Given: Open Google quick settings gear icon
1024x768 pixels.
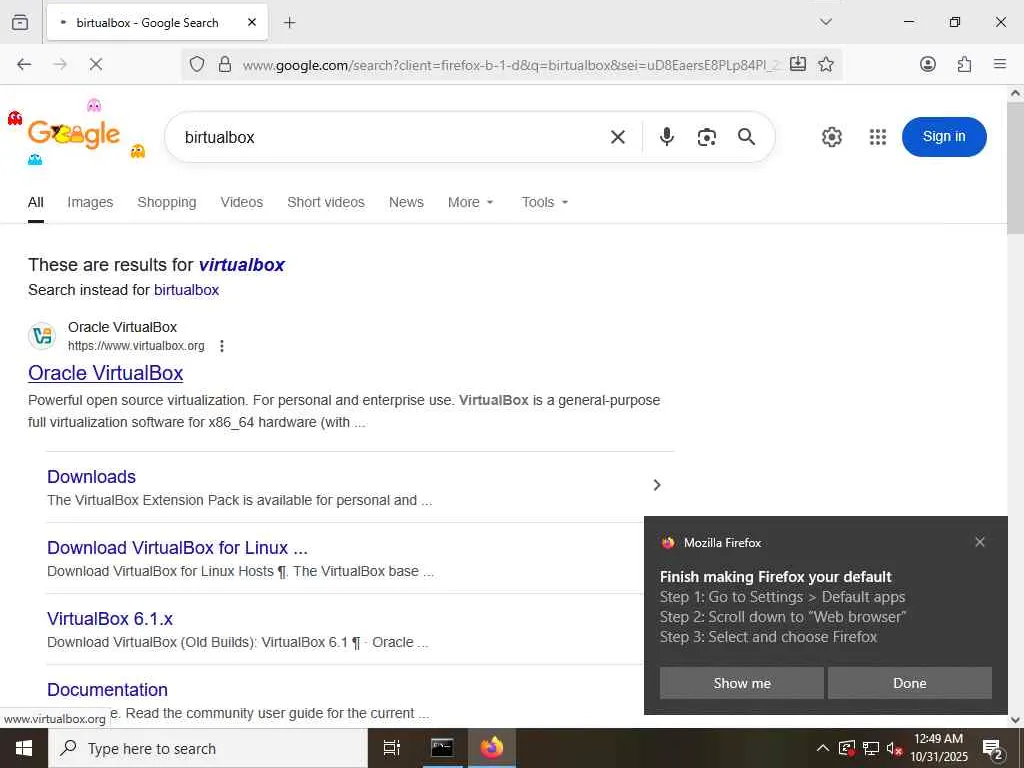Looking at the screenshot, I should (x=831, y=136).
